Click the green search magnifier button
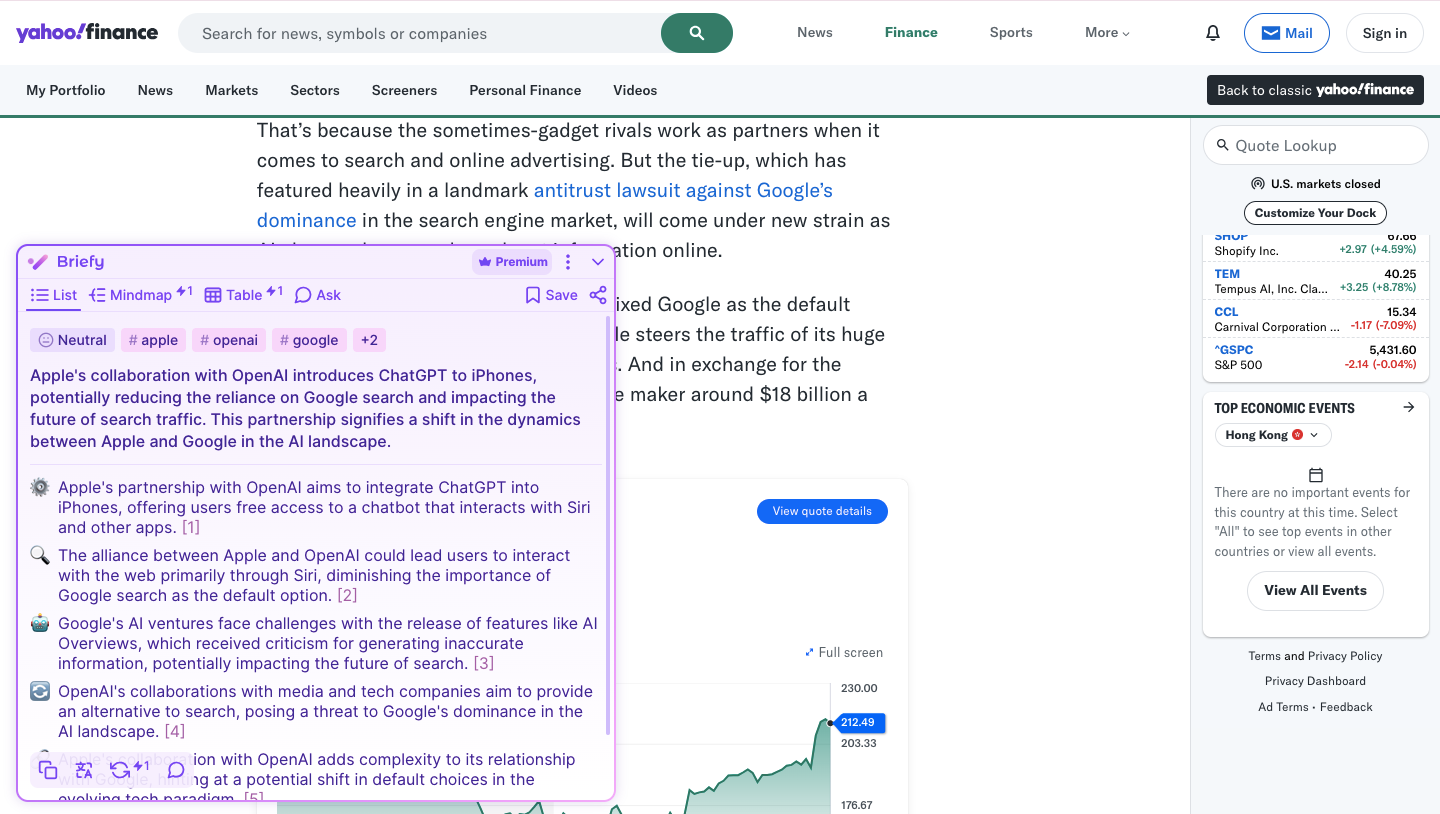Screen dimensions: 1440x814 (x=697, y=33)
